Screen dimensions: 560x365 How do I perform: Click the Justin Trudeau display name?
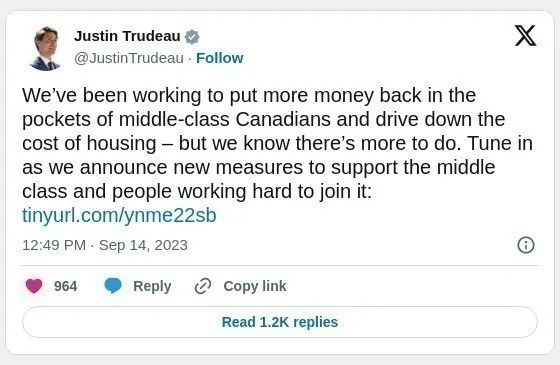click(127, 36)
